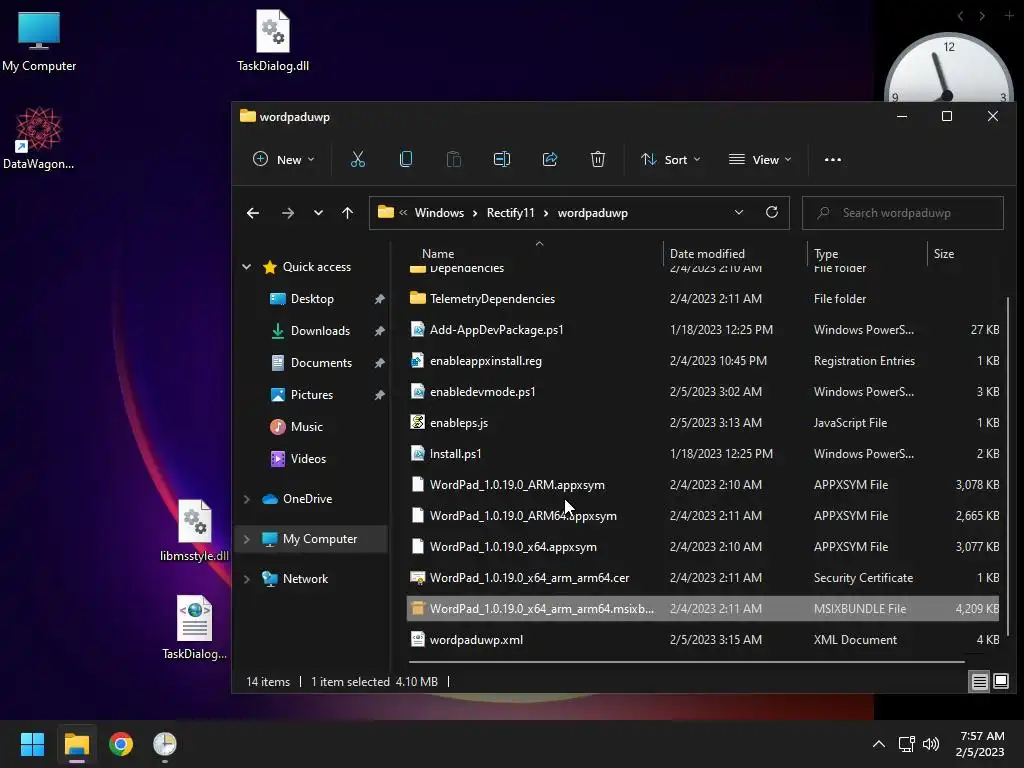Open the See more ellipsis menu
This screenshot has width=1024, height=768.
tap(833, 159)
